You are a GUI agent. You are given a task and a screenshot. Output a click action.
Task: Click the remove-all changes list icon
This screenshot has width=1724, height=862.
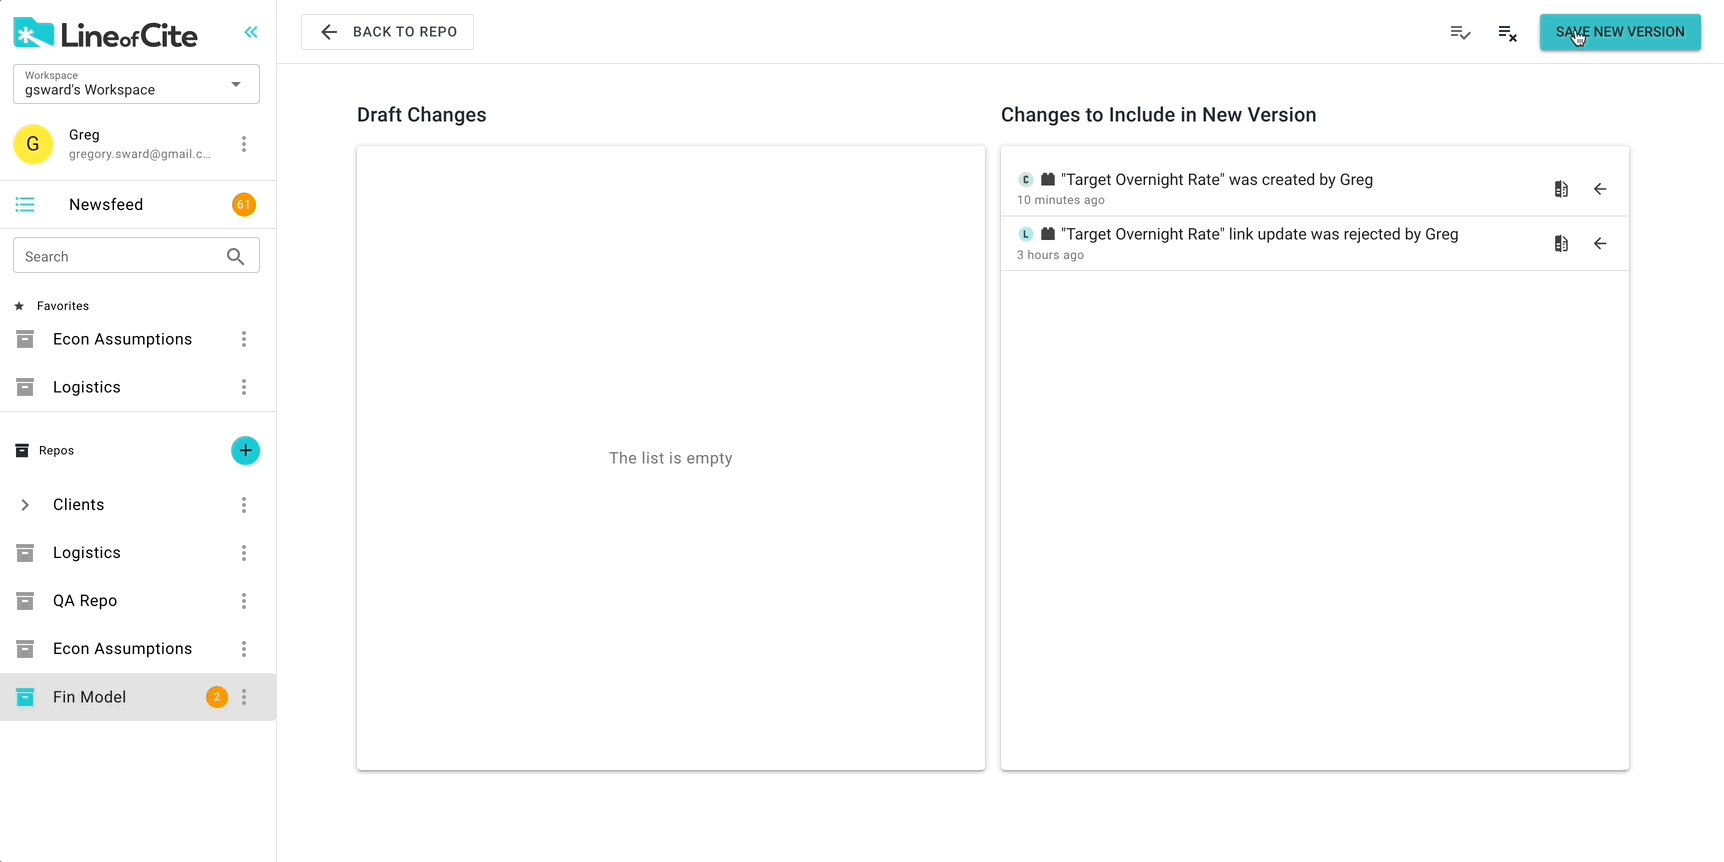point(1507,33)
